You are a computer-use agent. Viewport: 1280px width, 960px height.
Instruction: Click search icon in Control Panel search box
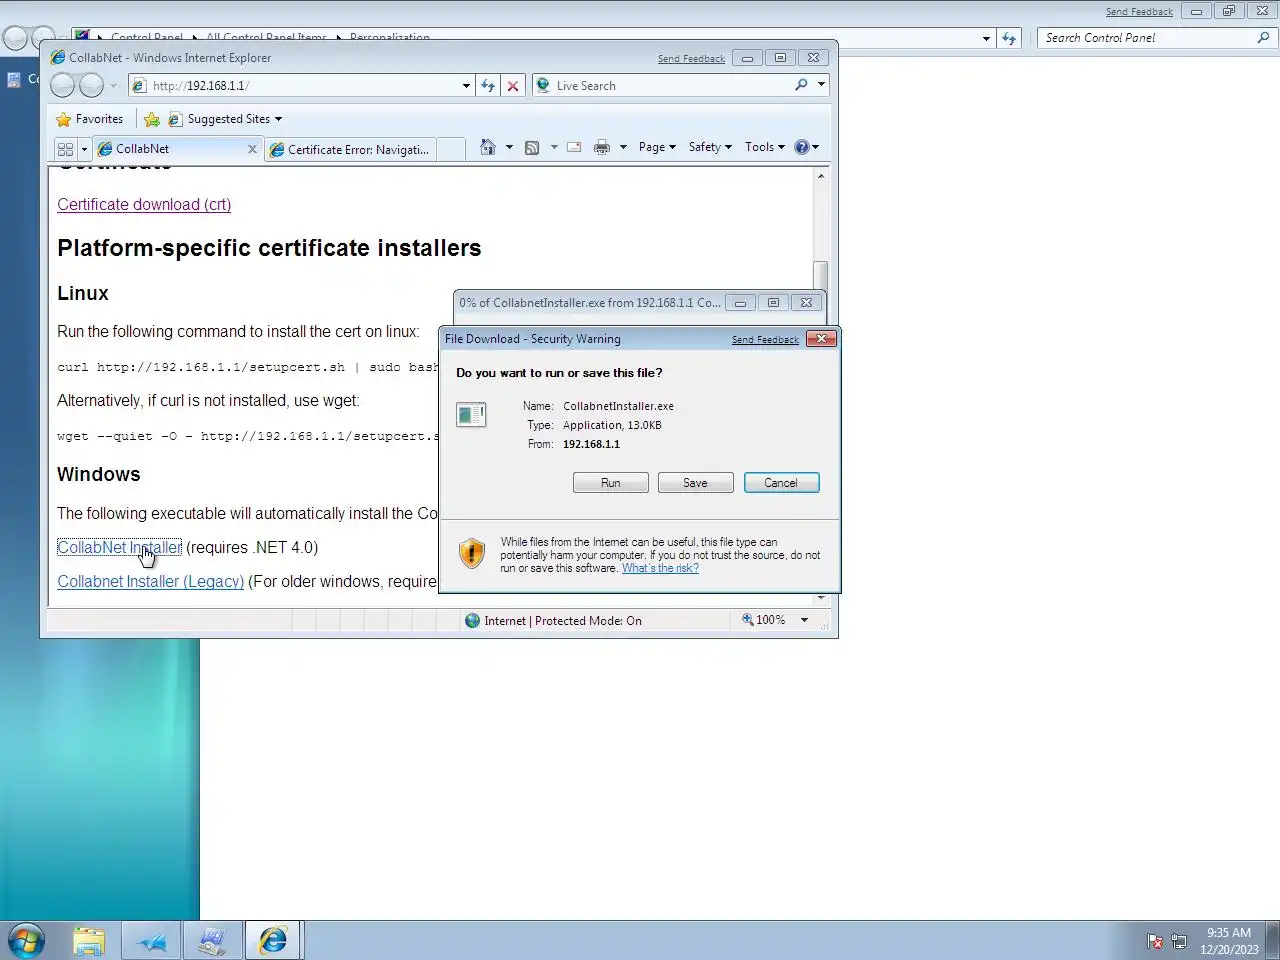pyautogui.click(x=1263, y=38)
